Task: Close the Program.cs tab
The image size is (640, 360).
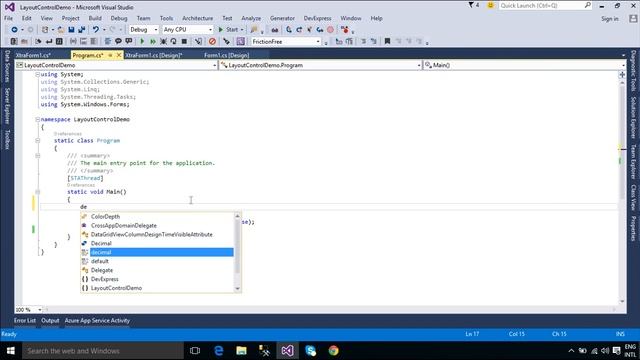Action: 119,55
